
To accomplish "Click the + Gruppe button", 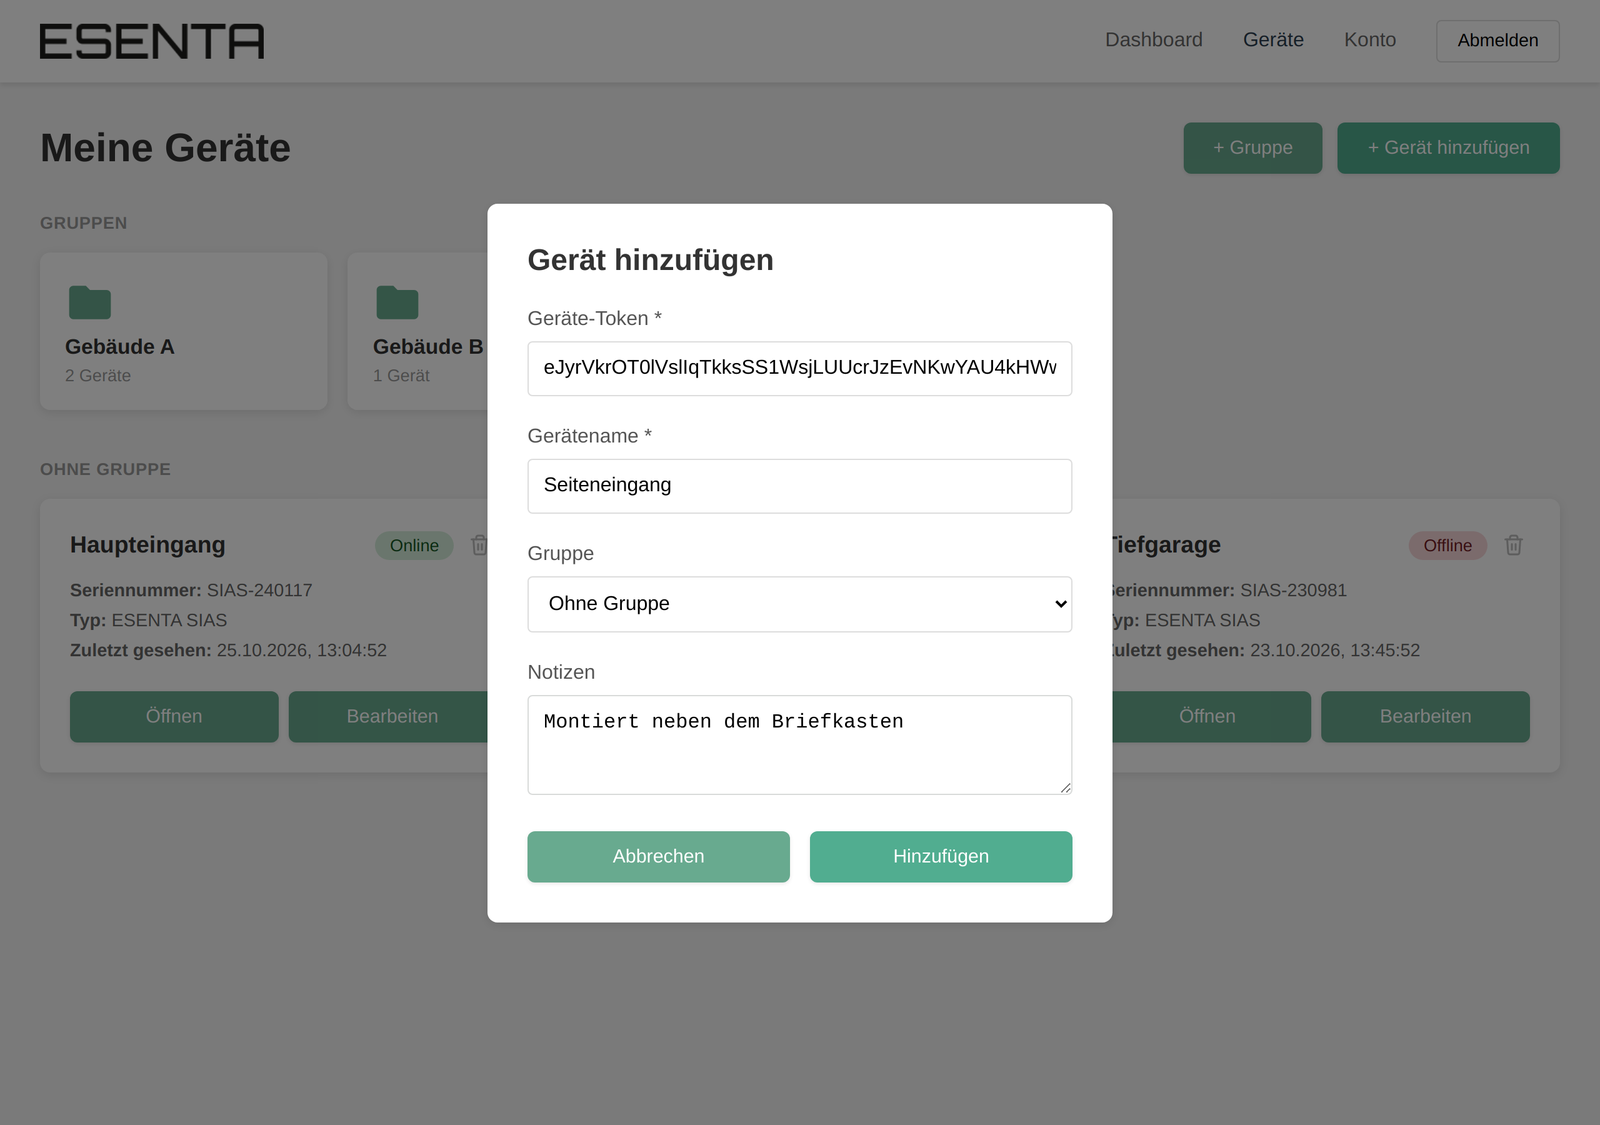I will click(x=1253, y=148).
